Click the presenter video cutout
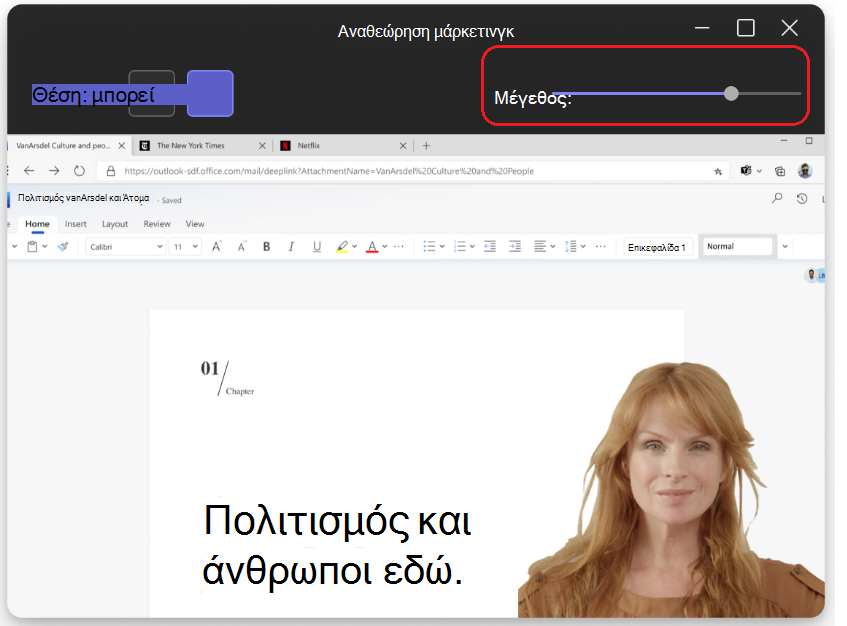The image size is (847, 626). point(671,489)
